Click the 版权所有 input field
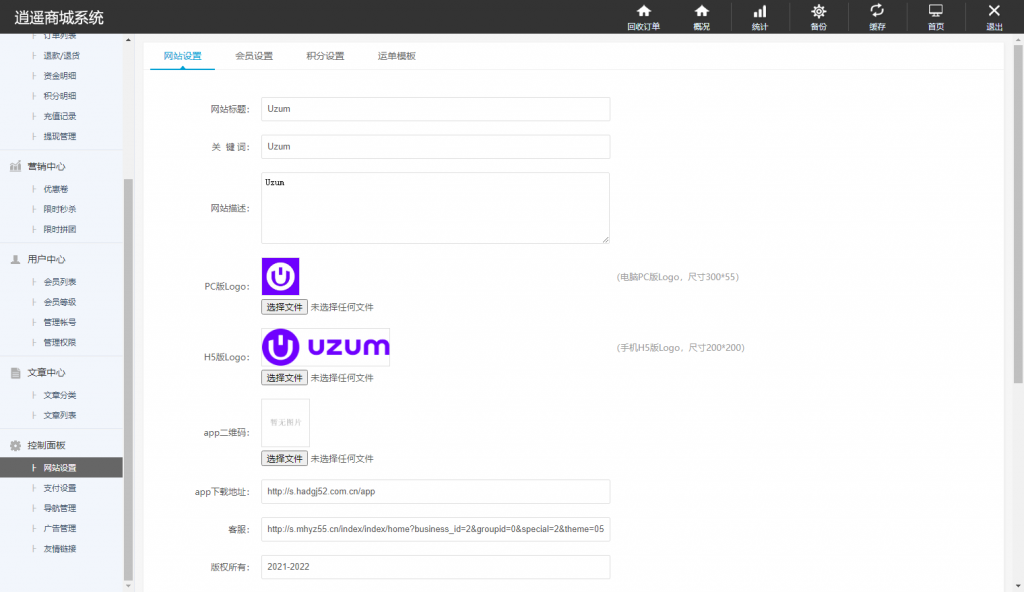The image size is (1024, 592). click(436, 567)
